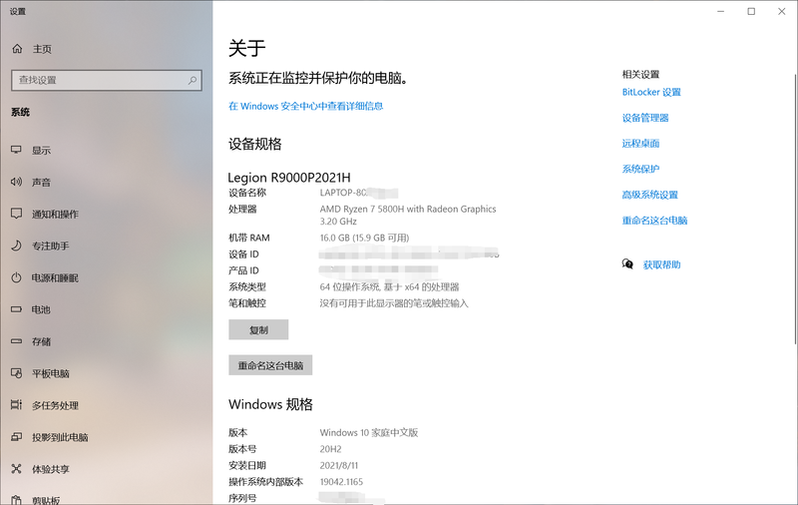Click the Home (主页) icon in sidebar
Image resolution: width=798 pixels, height=505 pixels.
click(x=16, y=49)
